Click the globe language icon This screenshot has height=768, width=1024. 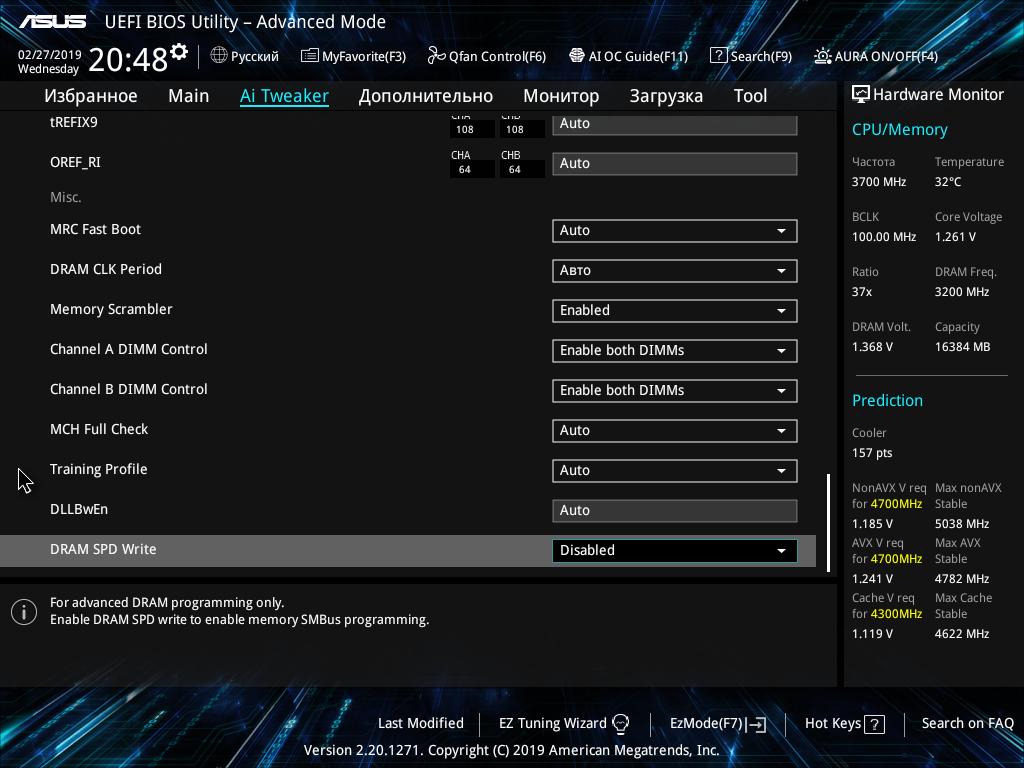click(x=219, y=56)
